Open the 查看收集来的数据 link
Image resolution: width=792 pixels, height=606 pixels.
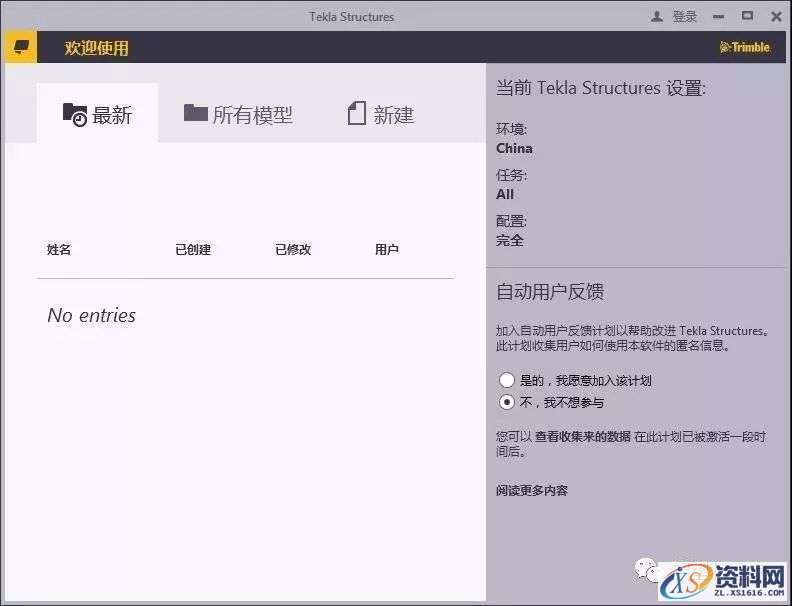[583, 437]
